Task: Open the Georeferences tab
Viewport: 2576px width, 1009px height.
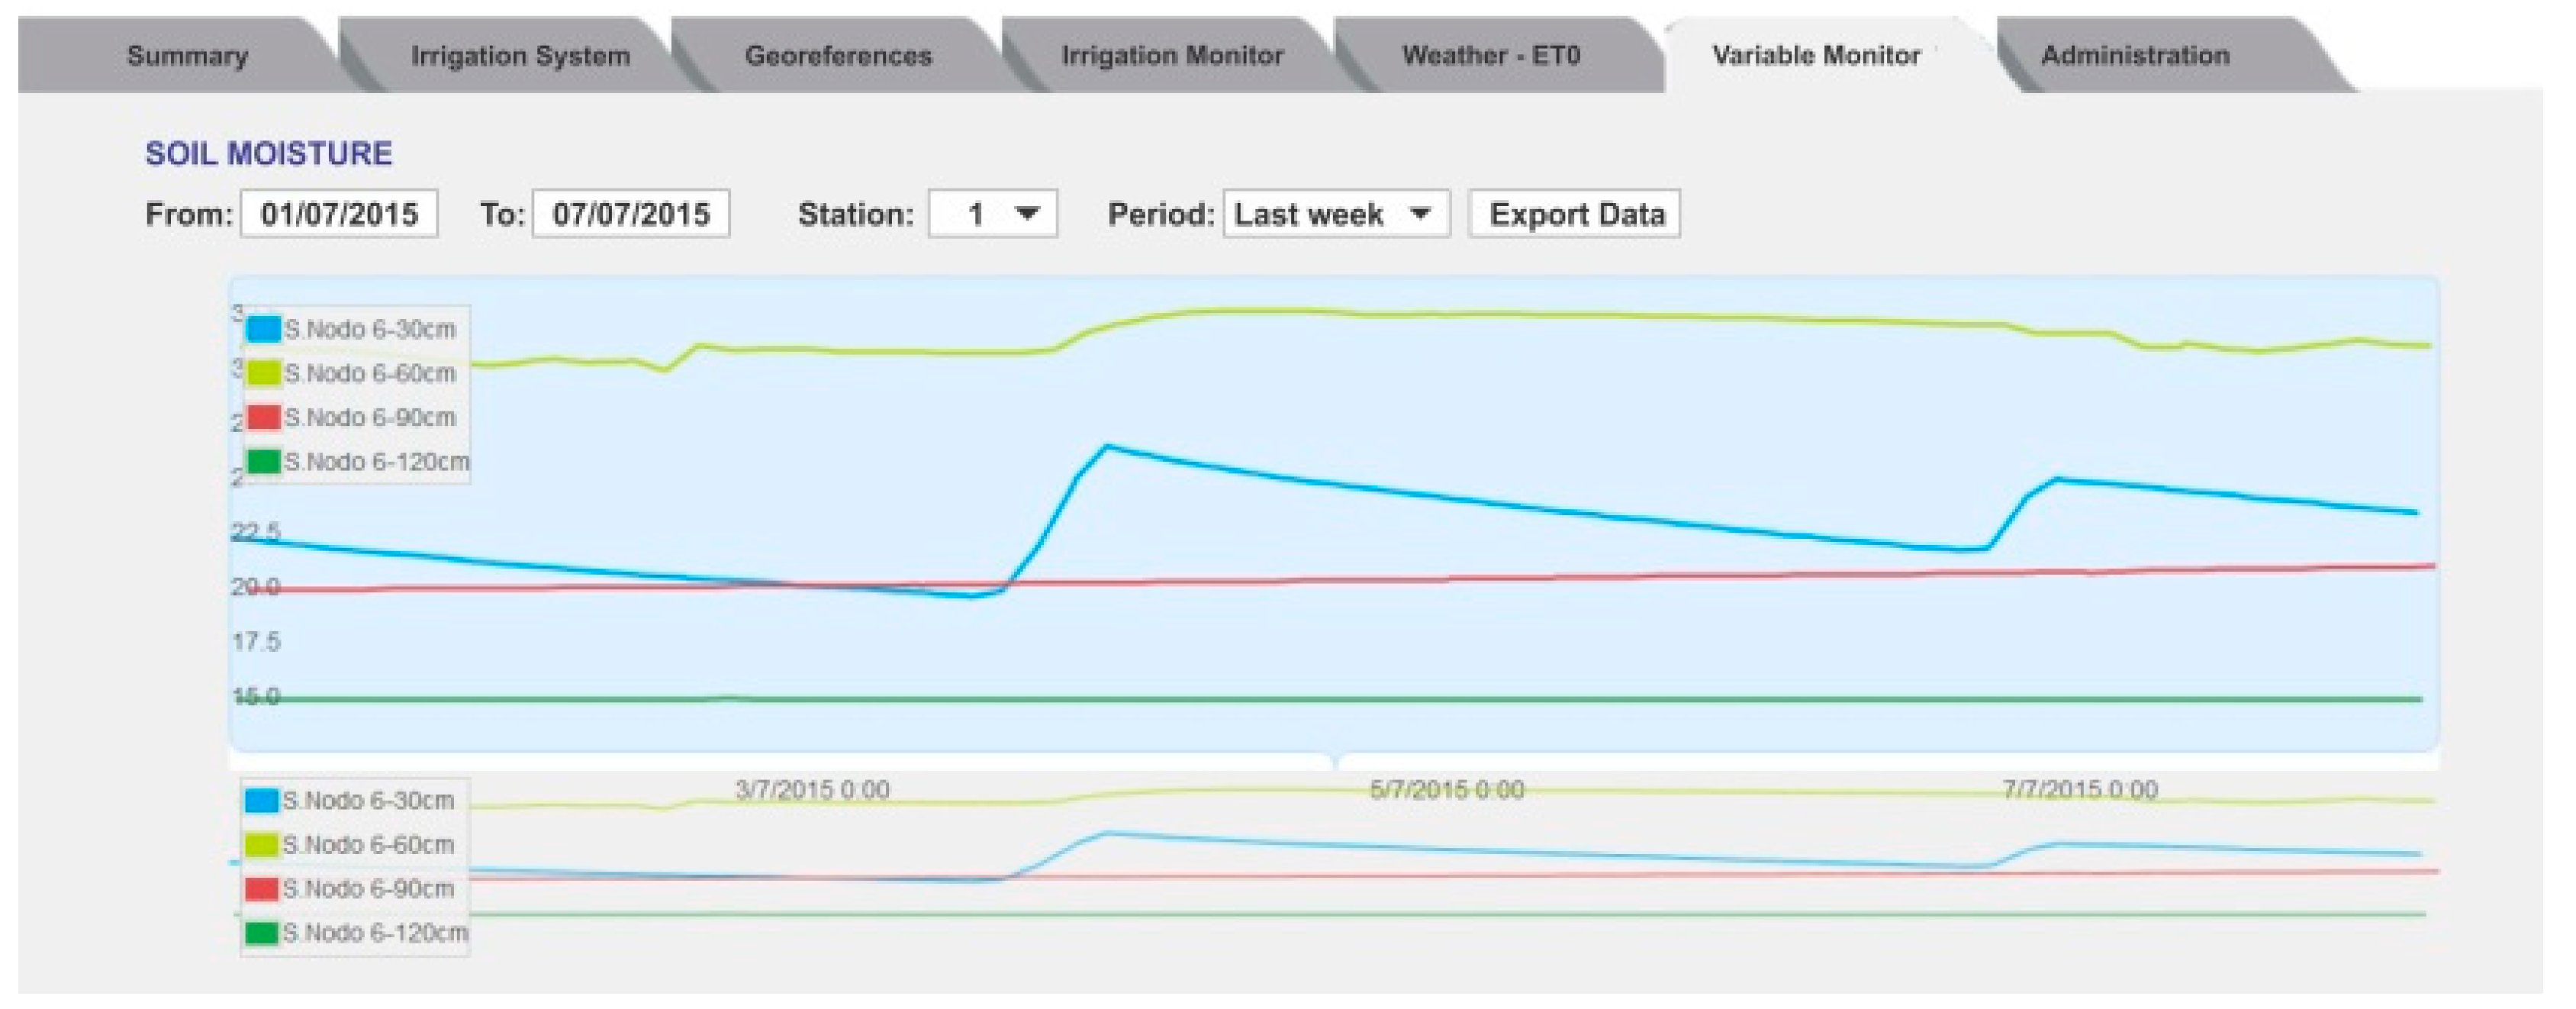Action: 838,56
